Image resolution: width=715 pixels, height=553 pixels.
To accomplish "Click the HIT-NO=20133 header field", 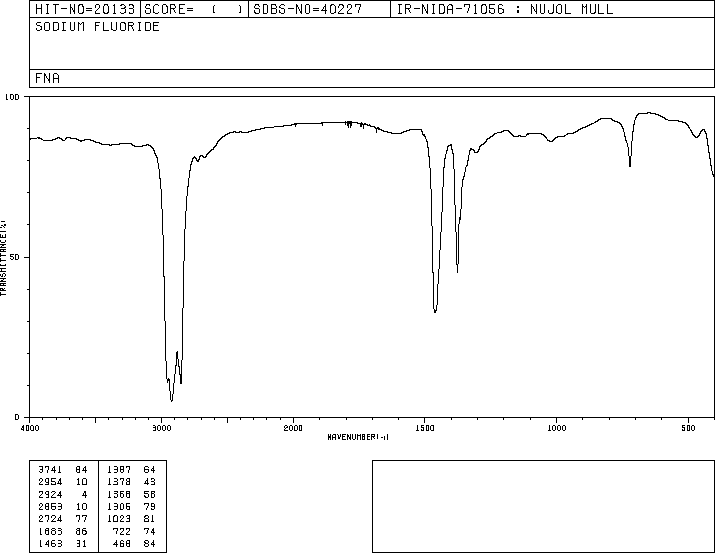I will [85, 9].
